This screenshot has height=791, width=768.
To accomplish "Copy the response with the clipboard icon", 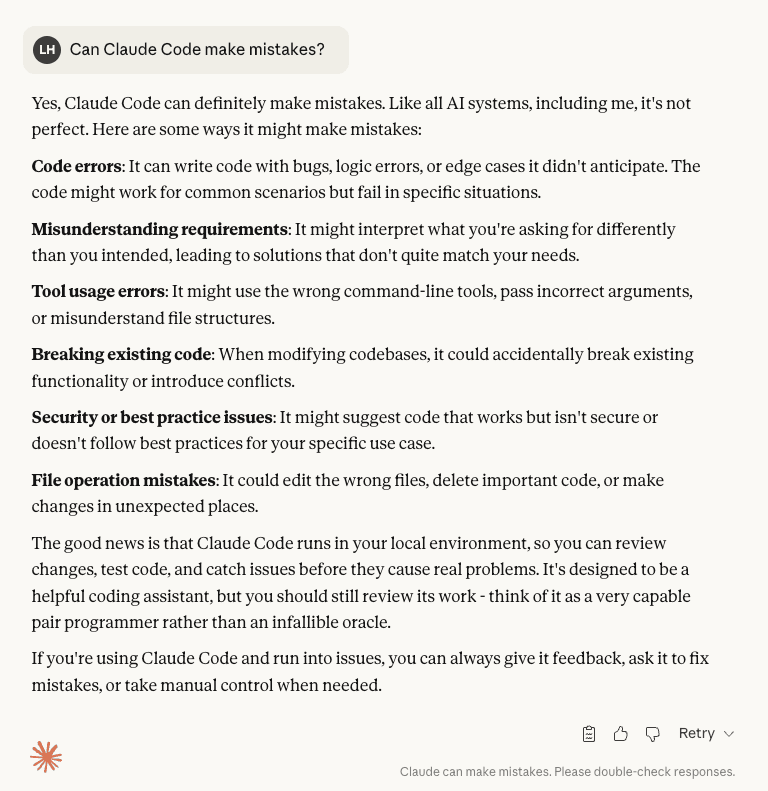I will (x=589, y=734).
